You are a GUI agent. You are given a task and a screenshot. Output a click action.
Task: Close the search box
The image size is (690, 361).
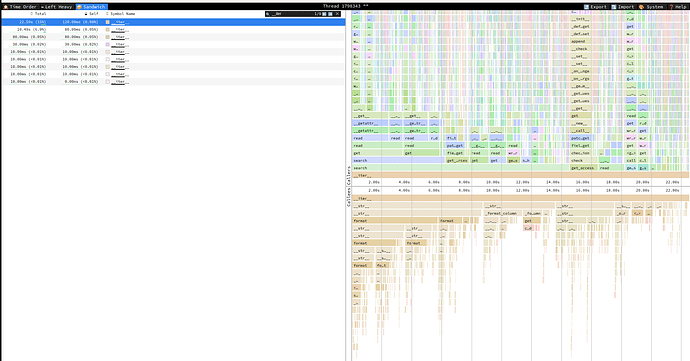point(338,14)
